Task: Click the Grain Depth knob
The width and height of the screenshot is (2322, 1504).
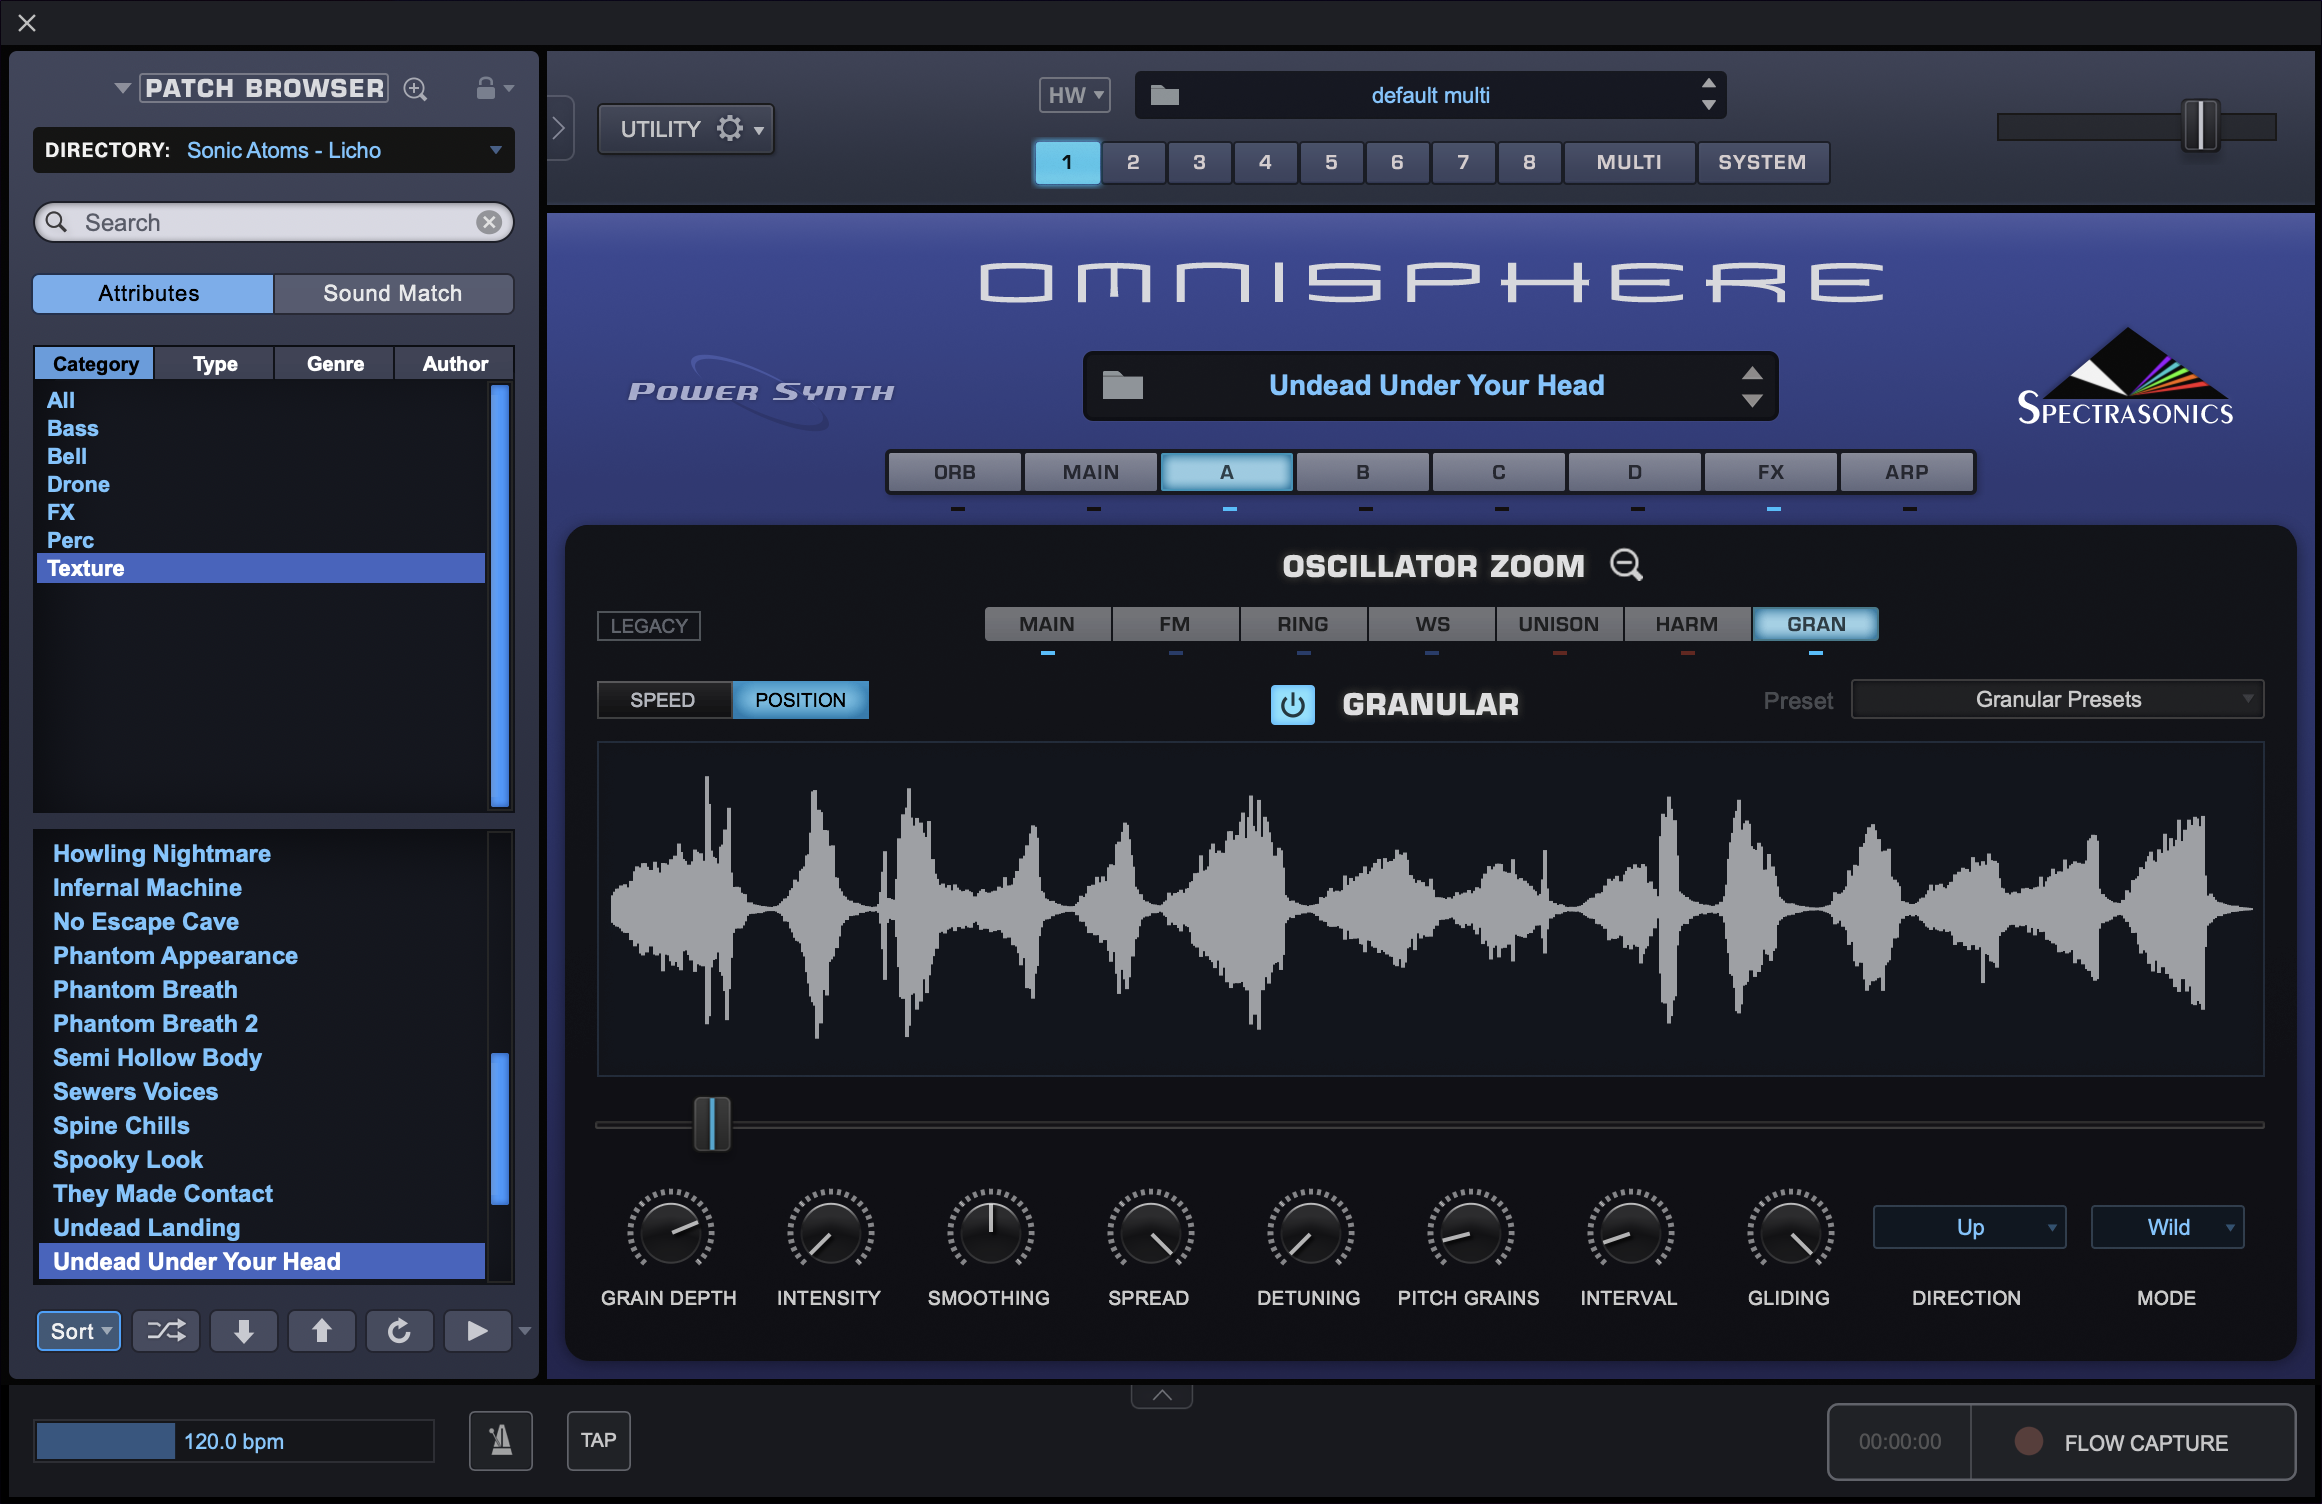Action: (x=670, y=1231)
